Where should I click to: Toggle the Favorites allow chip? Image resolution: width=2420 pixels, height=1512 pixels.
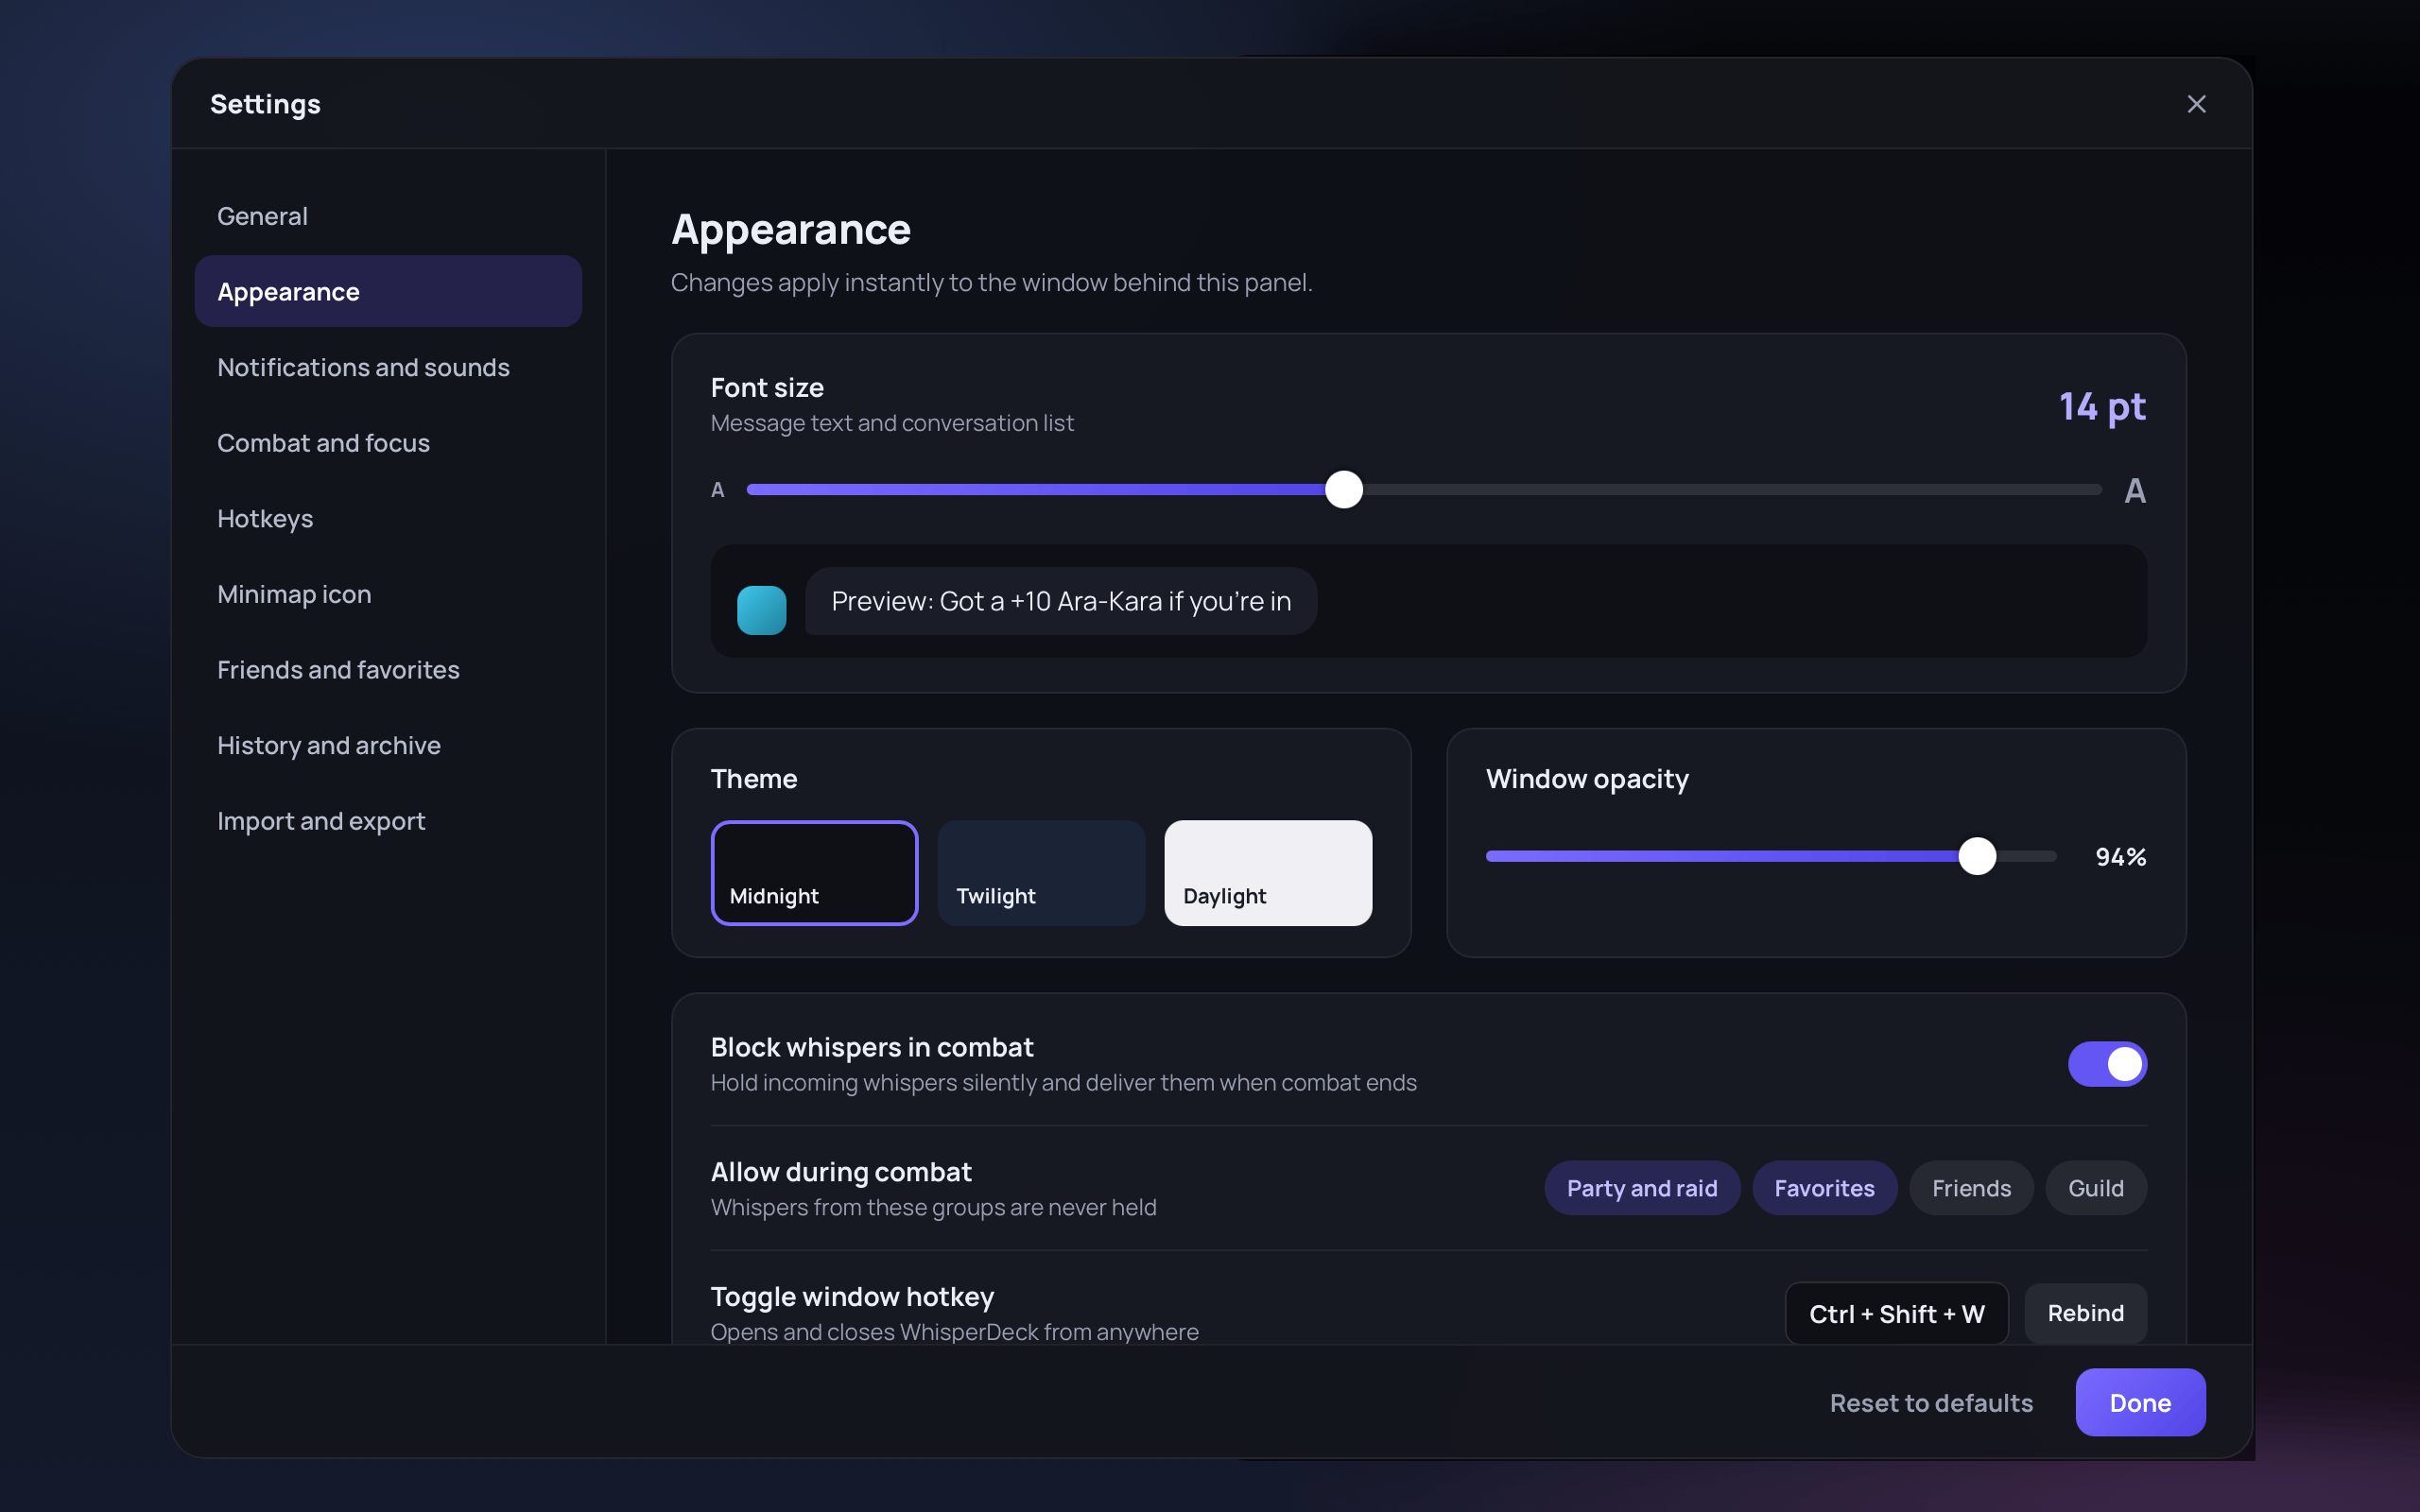[1824, 1188]
